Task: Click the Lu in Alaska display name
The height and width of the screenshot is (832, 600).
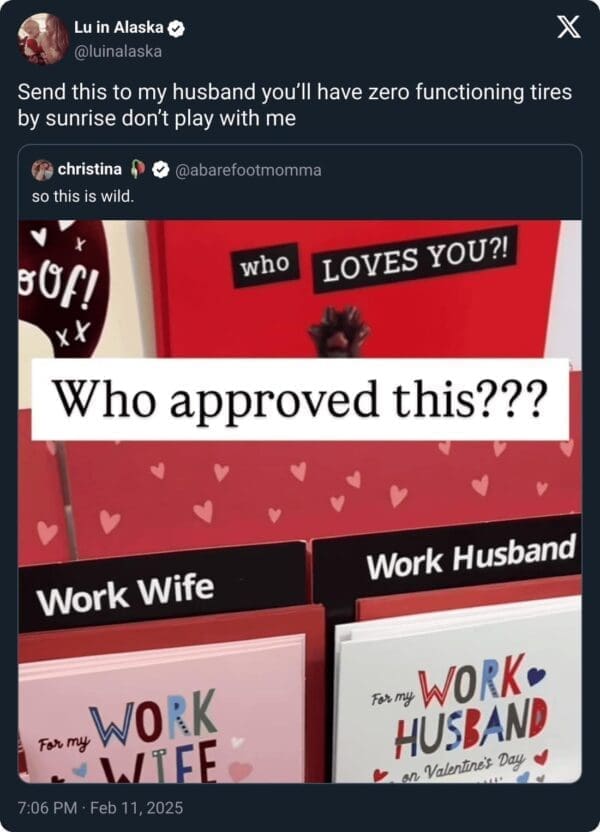Action: point(119,28)
